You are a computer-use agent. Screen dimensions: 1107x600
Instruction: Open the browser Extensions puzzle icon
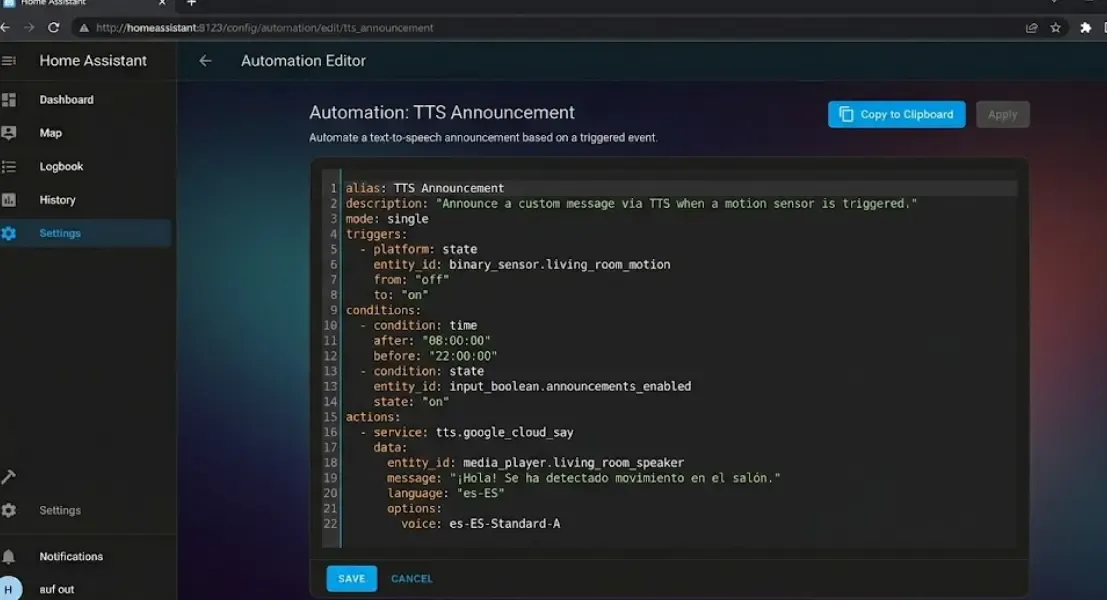click(x=1087, y=28)
